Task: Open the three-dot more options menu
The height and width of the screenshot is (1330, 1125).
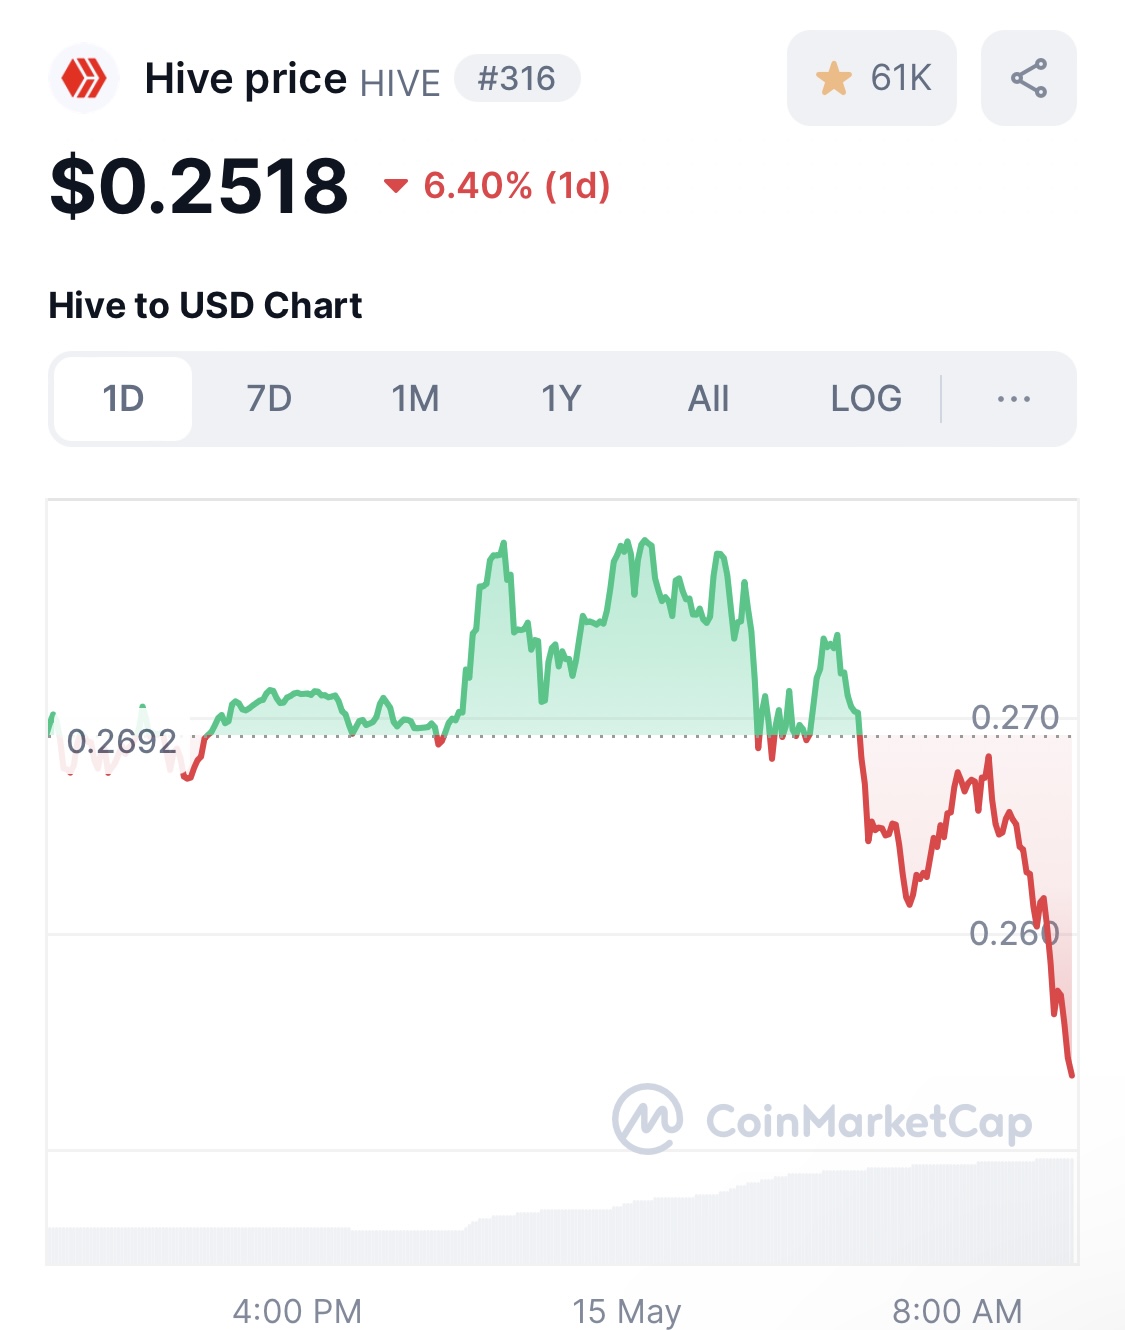Action: [1013, 399]
